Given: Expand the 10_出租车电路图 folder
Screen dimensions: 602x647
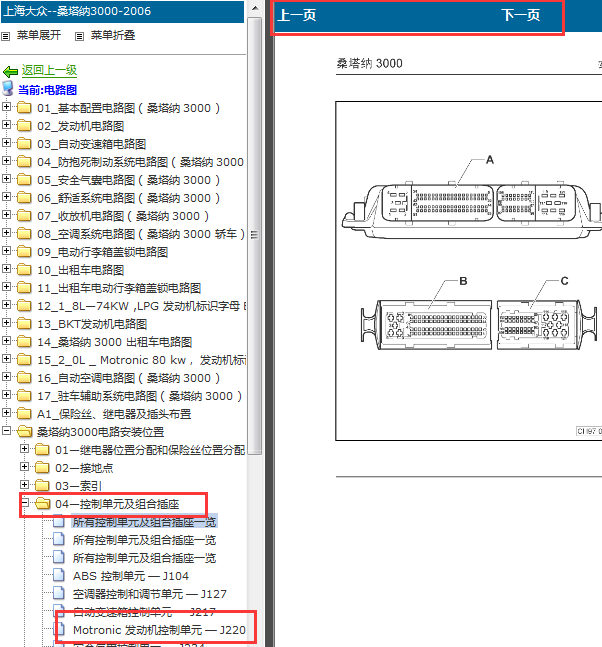Looking at the screenshot, I should click(x=6, y=269).
